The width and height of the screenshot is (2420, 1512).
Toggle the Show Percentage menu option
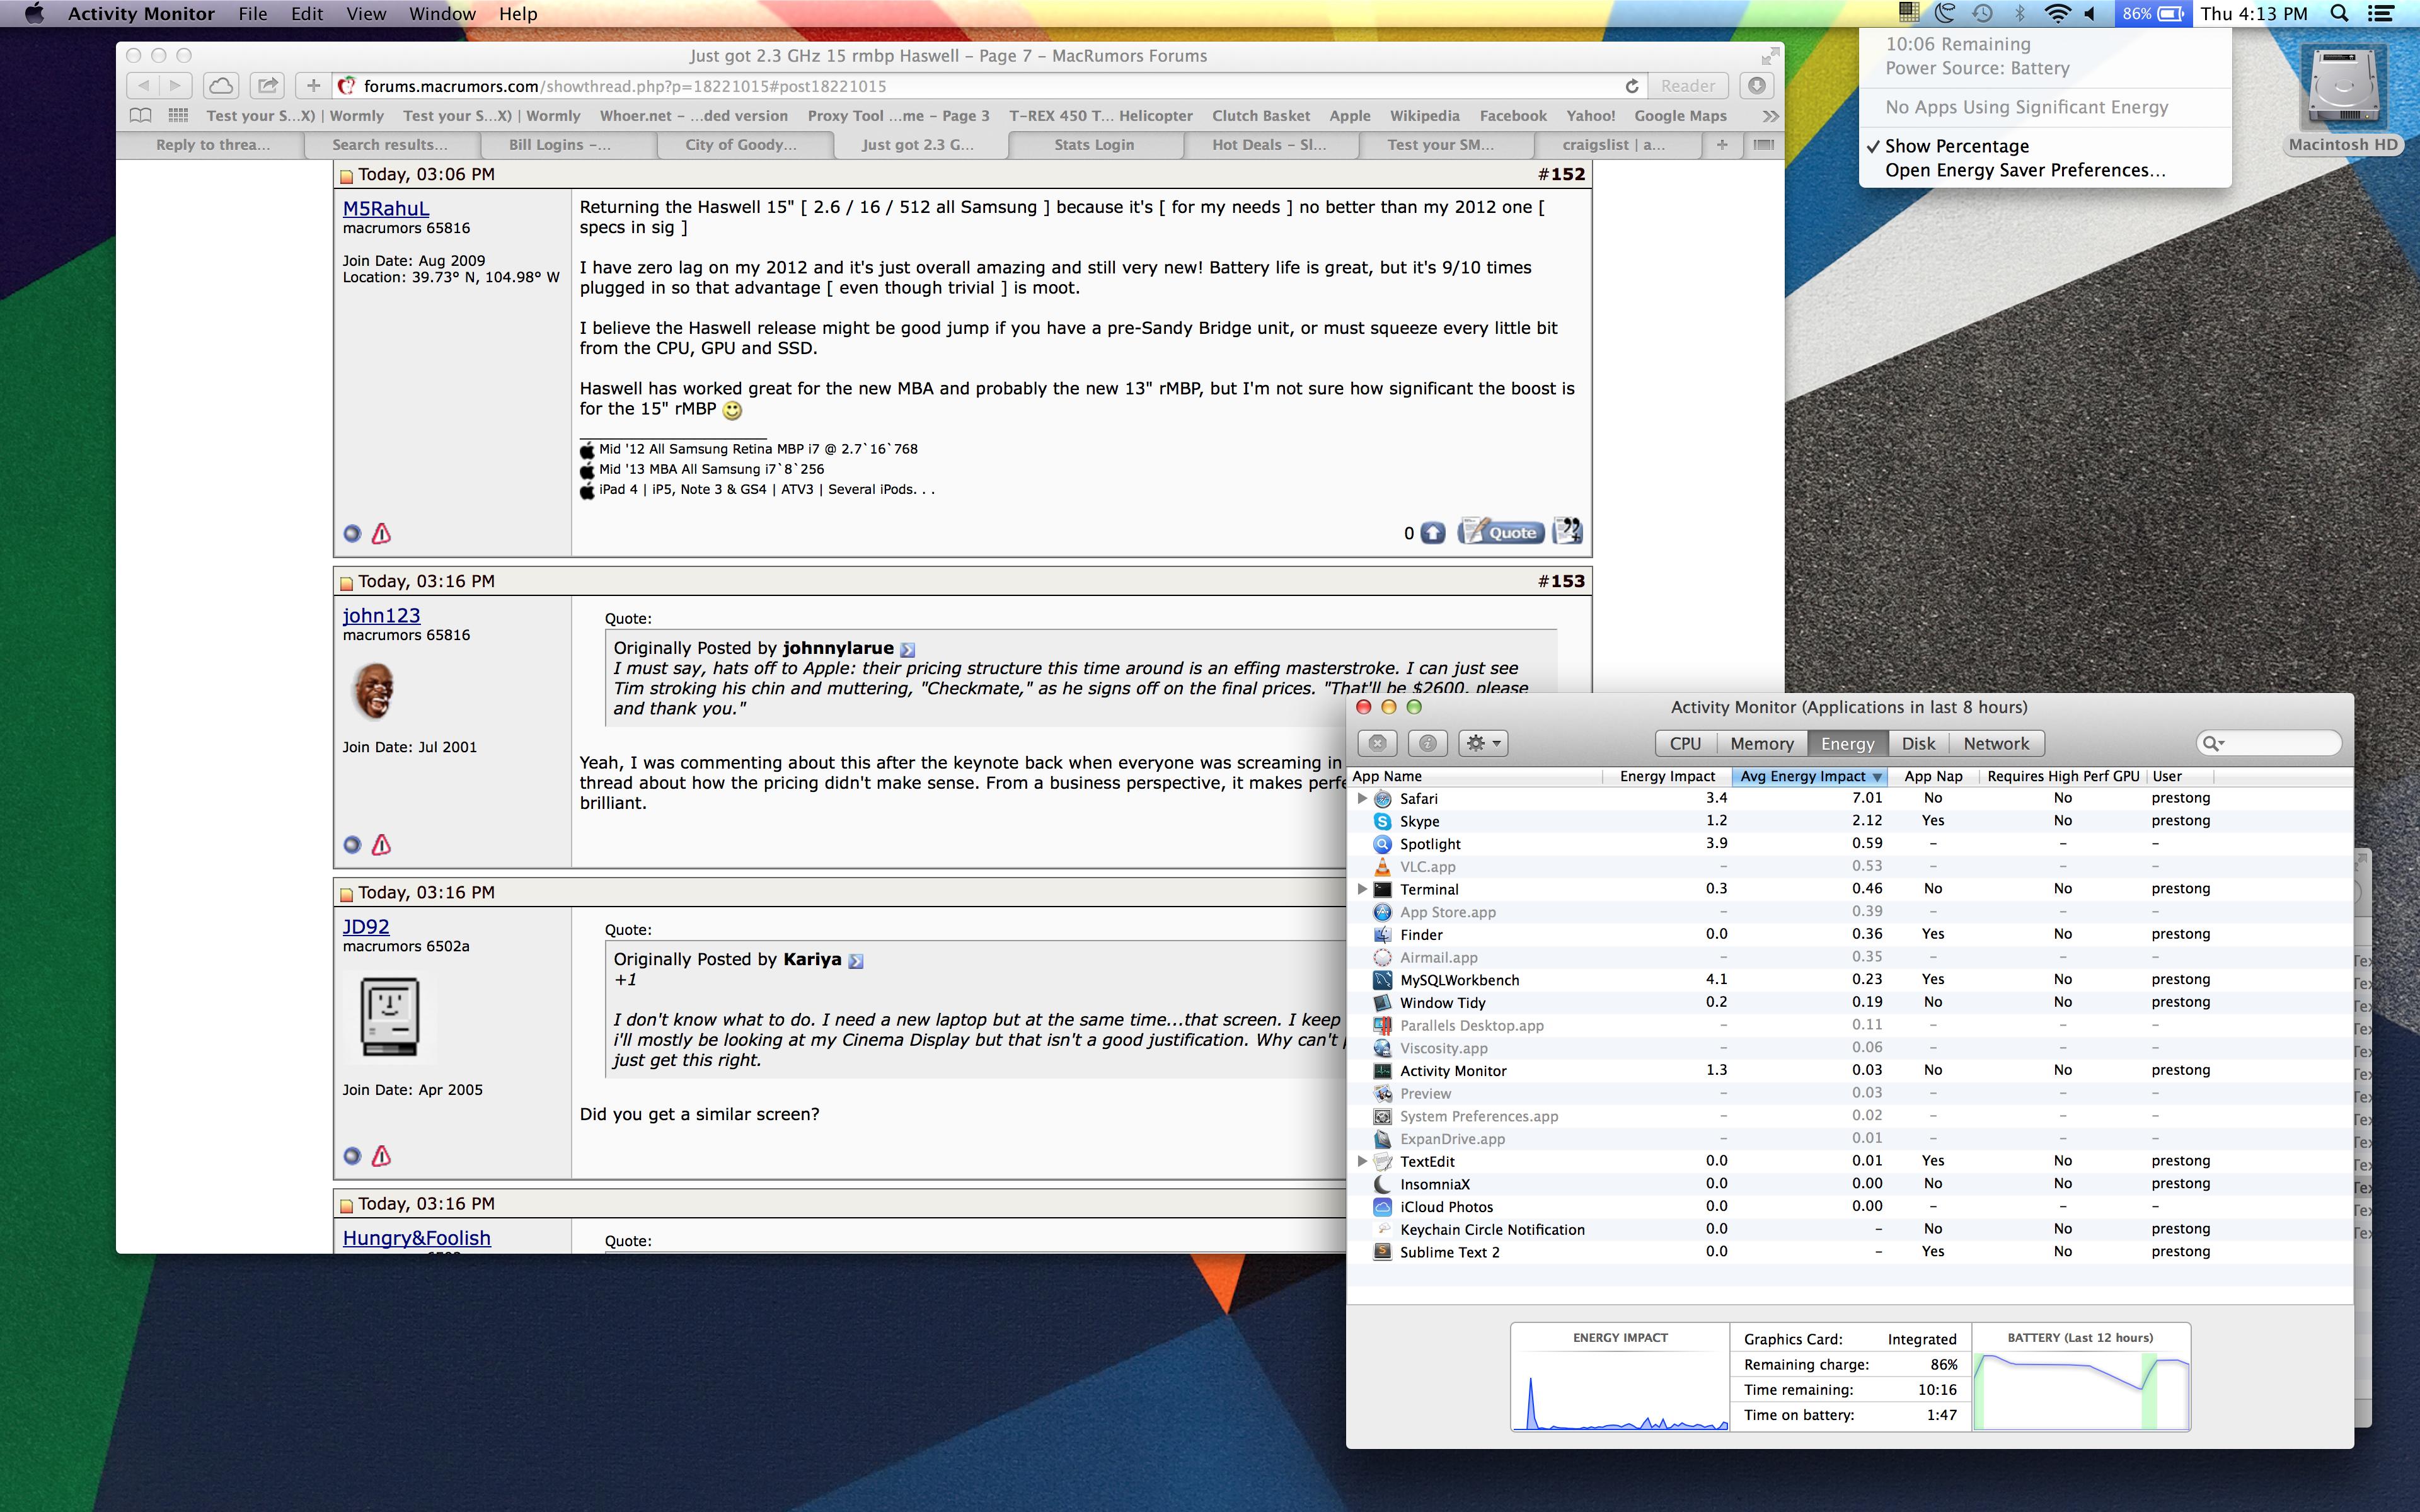[x=1956, y=146]
